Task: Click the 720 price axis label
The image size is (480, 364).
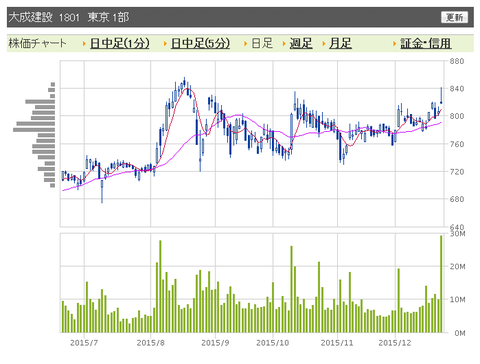Action: [456, 172]
